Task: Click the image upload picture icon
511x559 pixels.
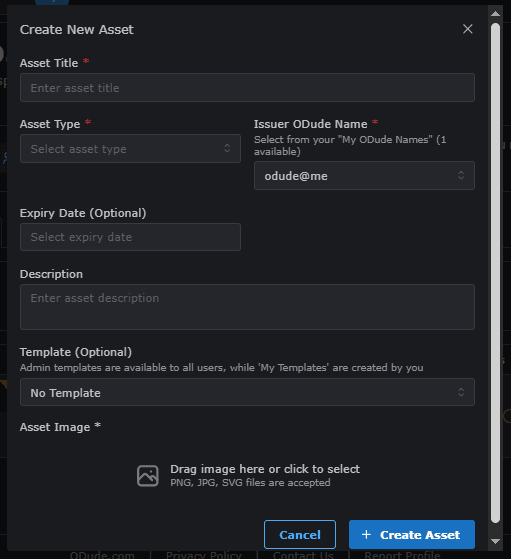Action: pos(148,476)
